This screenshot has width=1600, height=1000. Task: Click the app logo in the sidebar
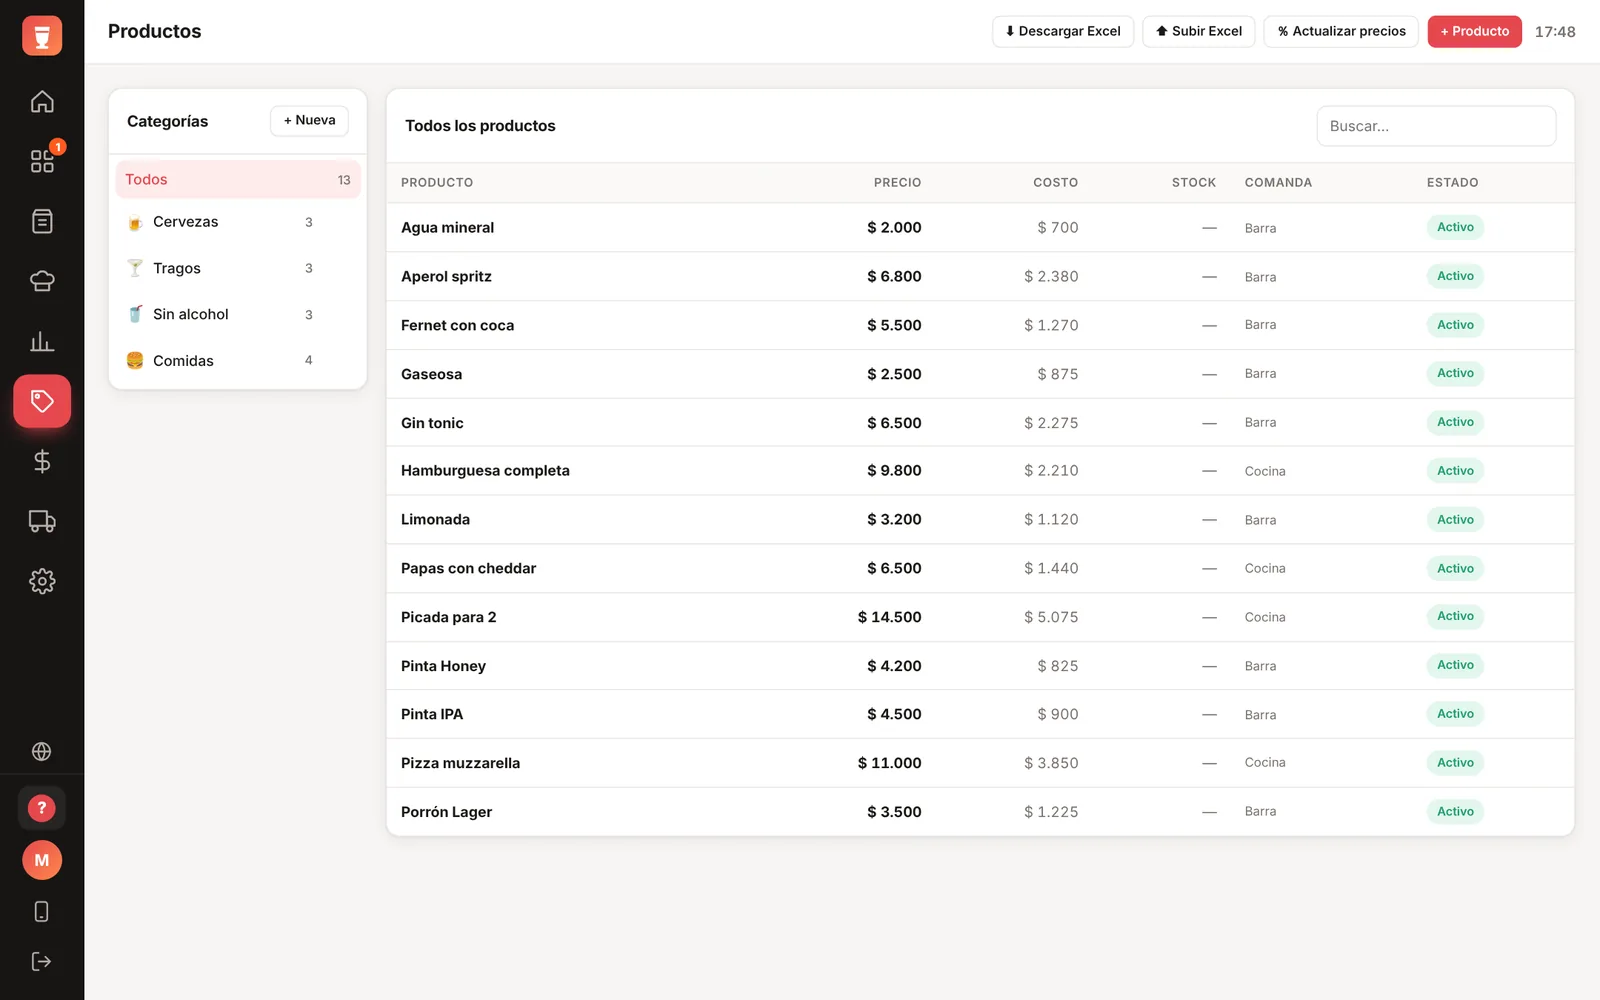(42, 36)
